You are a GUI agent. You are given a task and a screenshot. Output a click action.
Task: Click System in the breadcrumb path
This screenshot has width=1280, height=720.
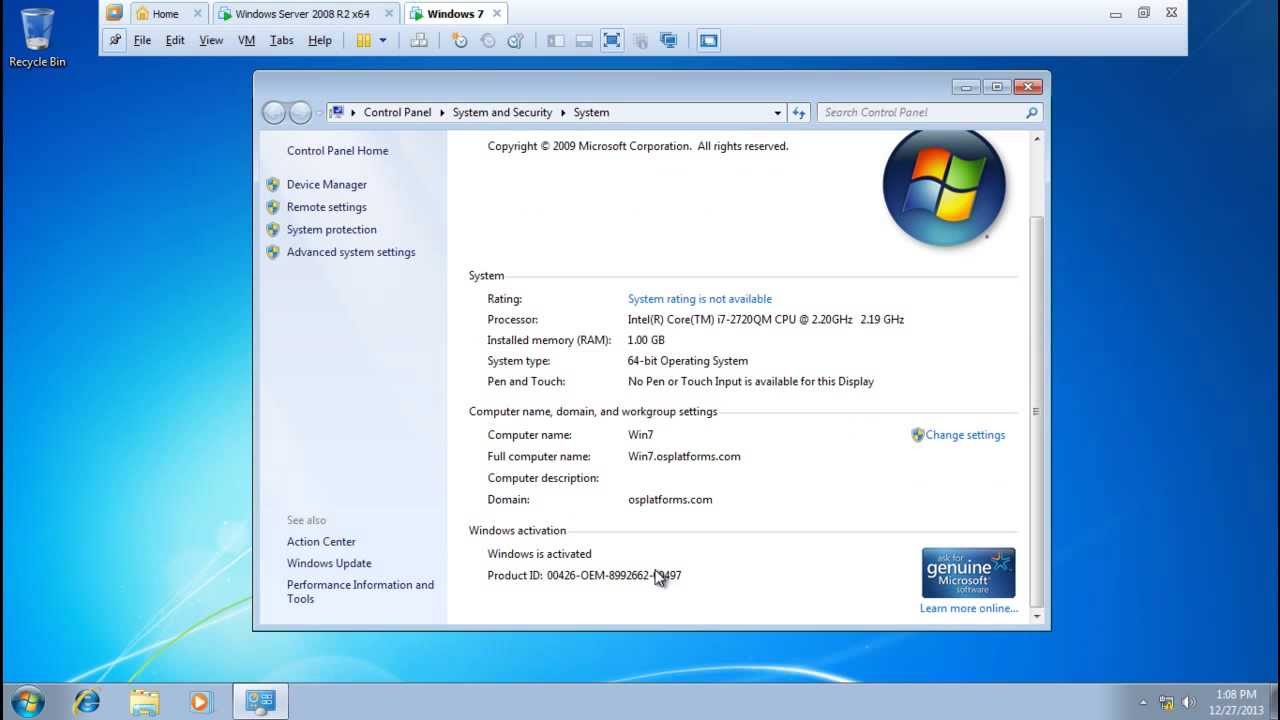(591, 112)
